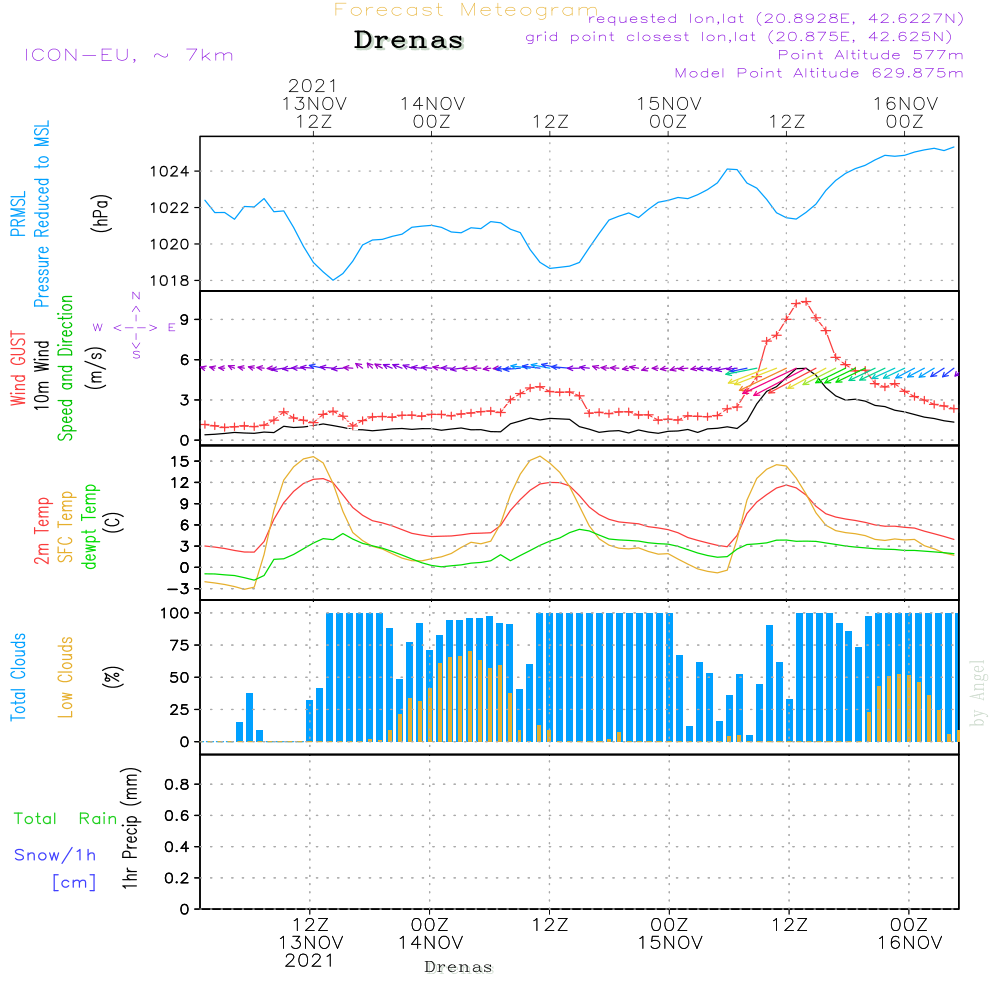
Task: Click the '100' cloud cover tick label
Action: tap(175, 613)
